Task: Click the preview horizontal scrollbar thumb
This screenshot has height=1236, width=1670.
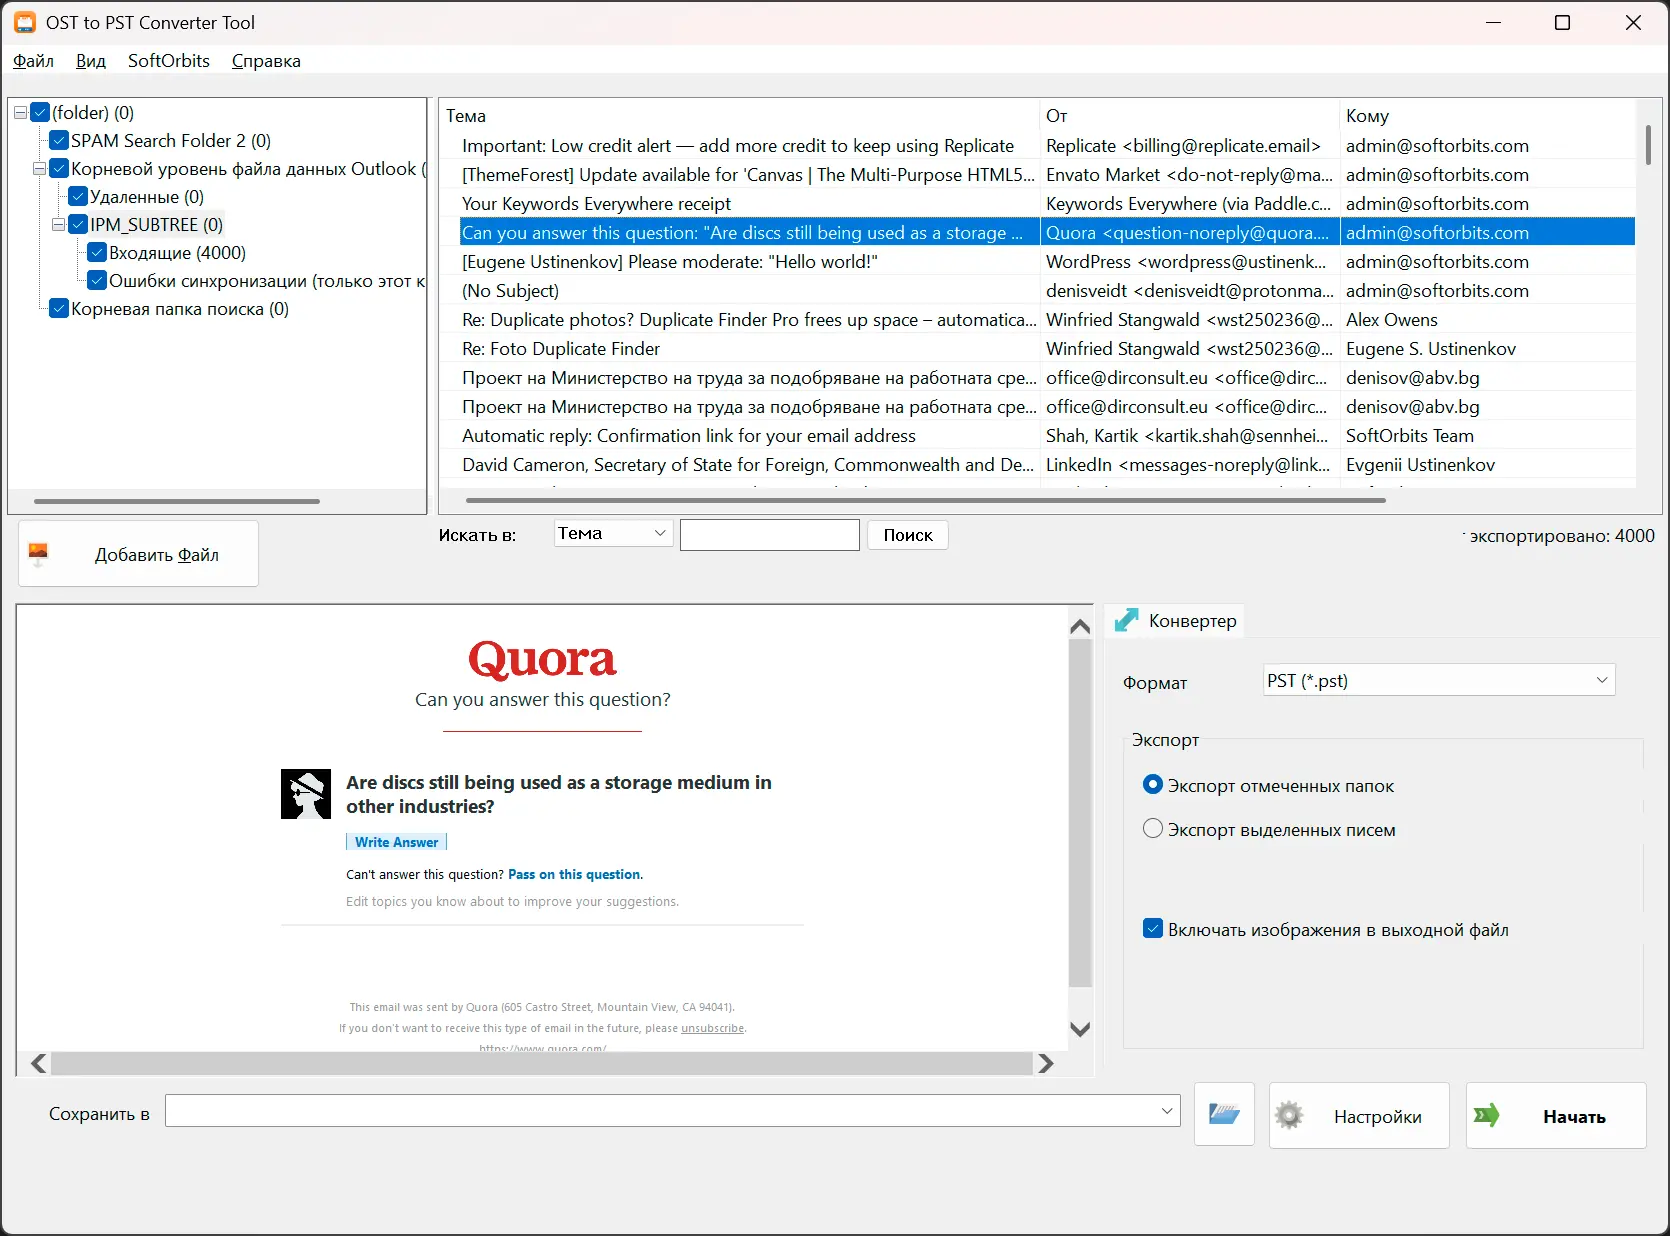Action: click(x=541, y=1063)
